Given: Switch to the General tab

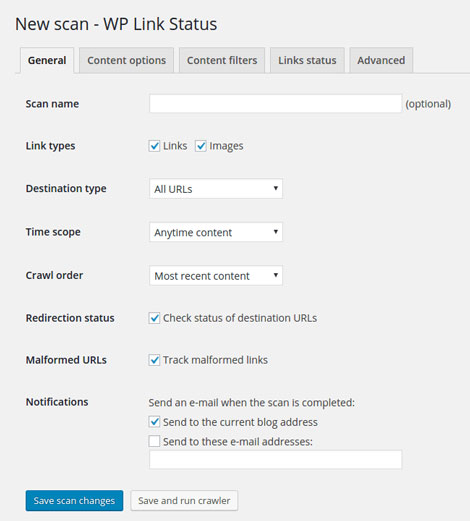Looking at the screenshot, I should 47,60.
